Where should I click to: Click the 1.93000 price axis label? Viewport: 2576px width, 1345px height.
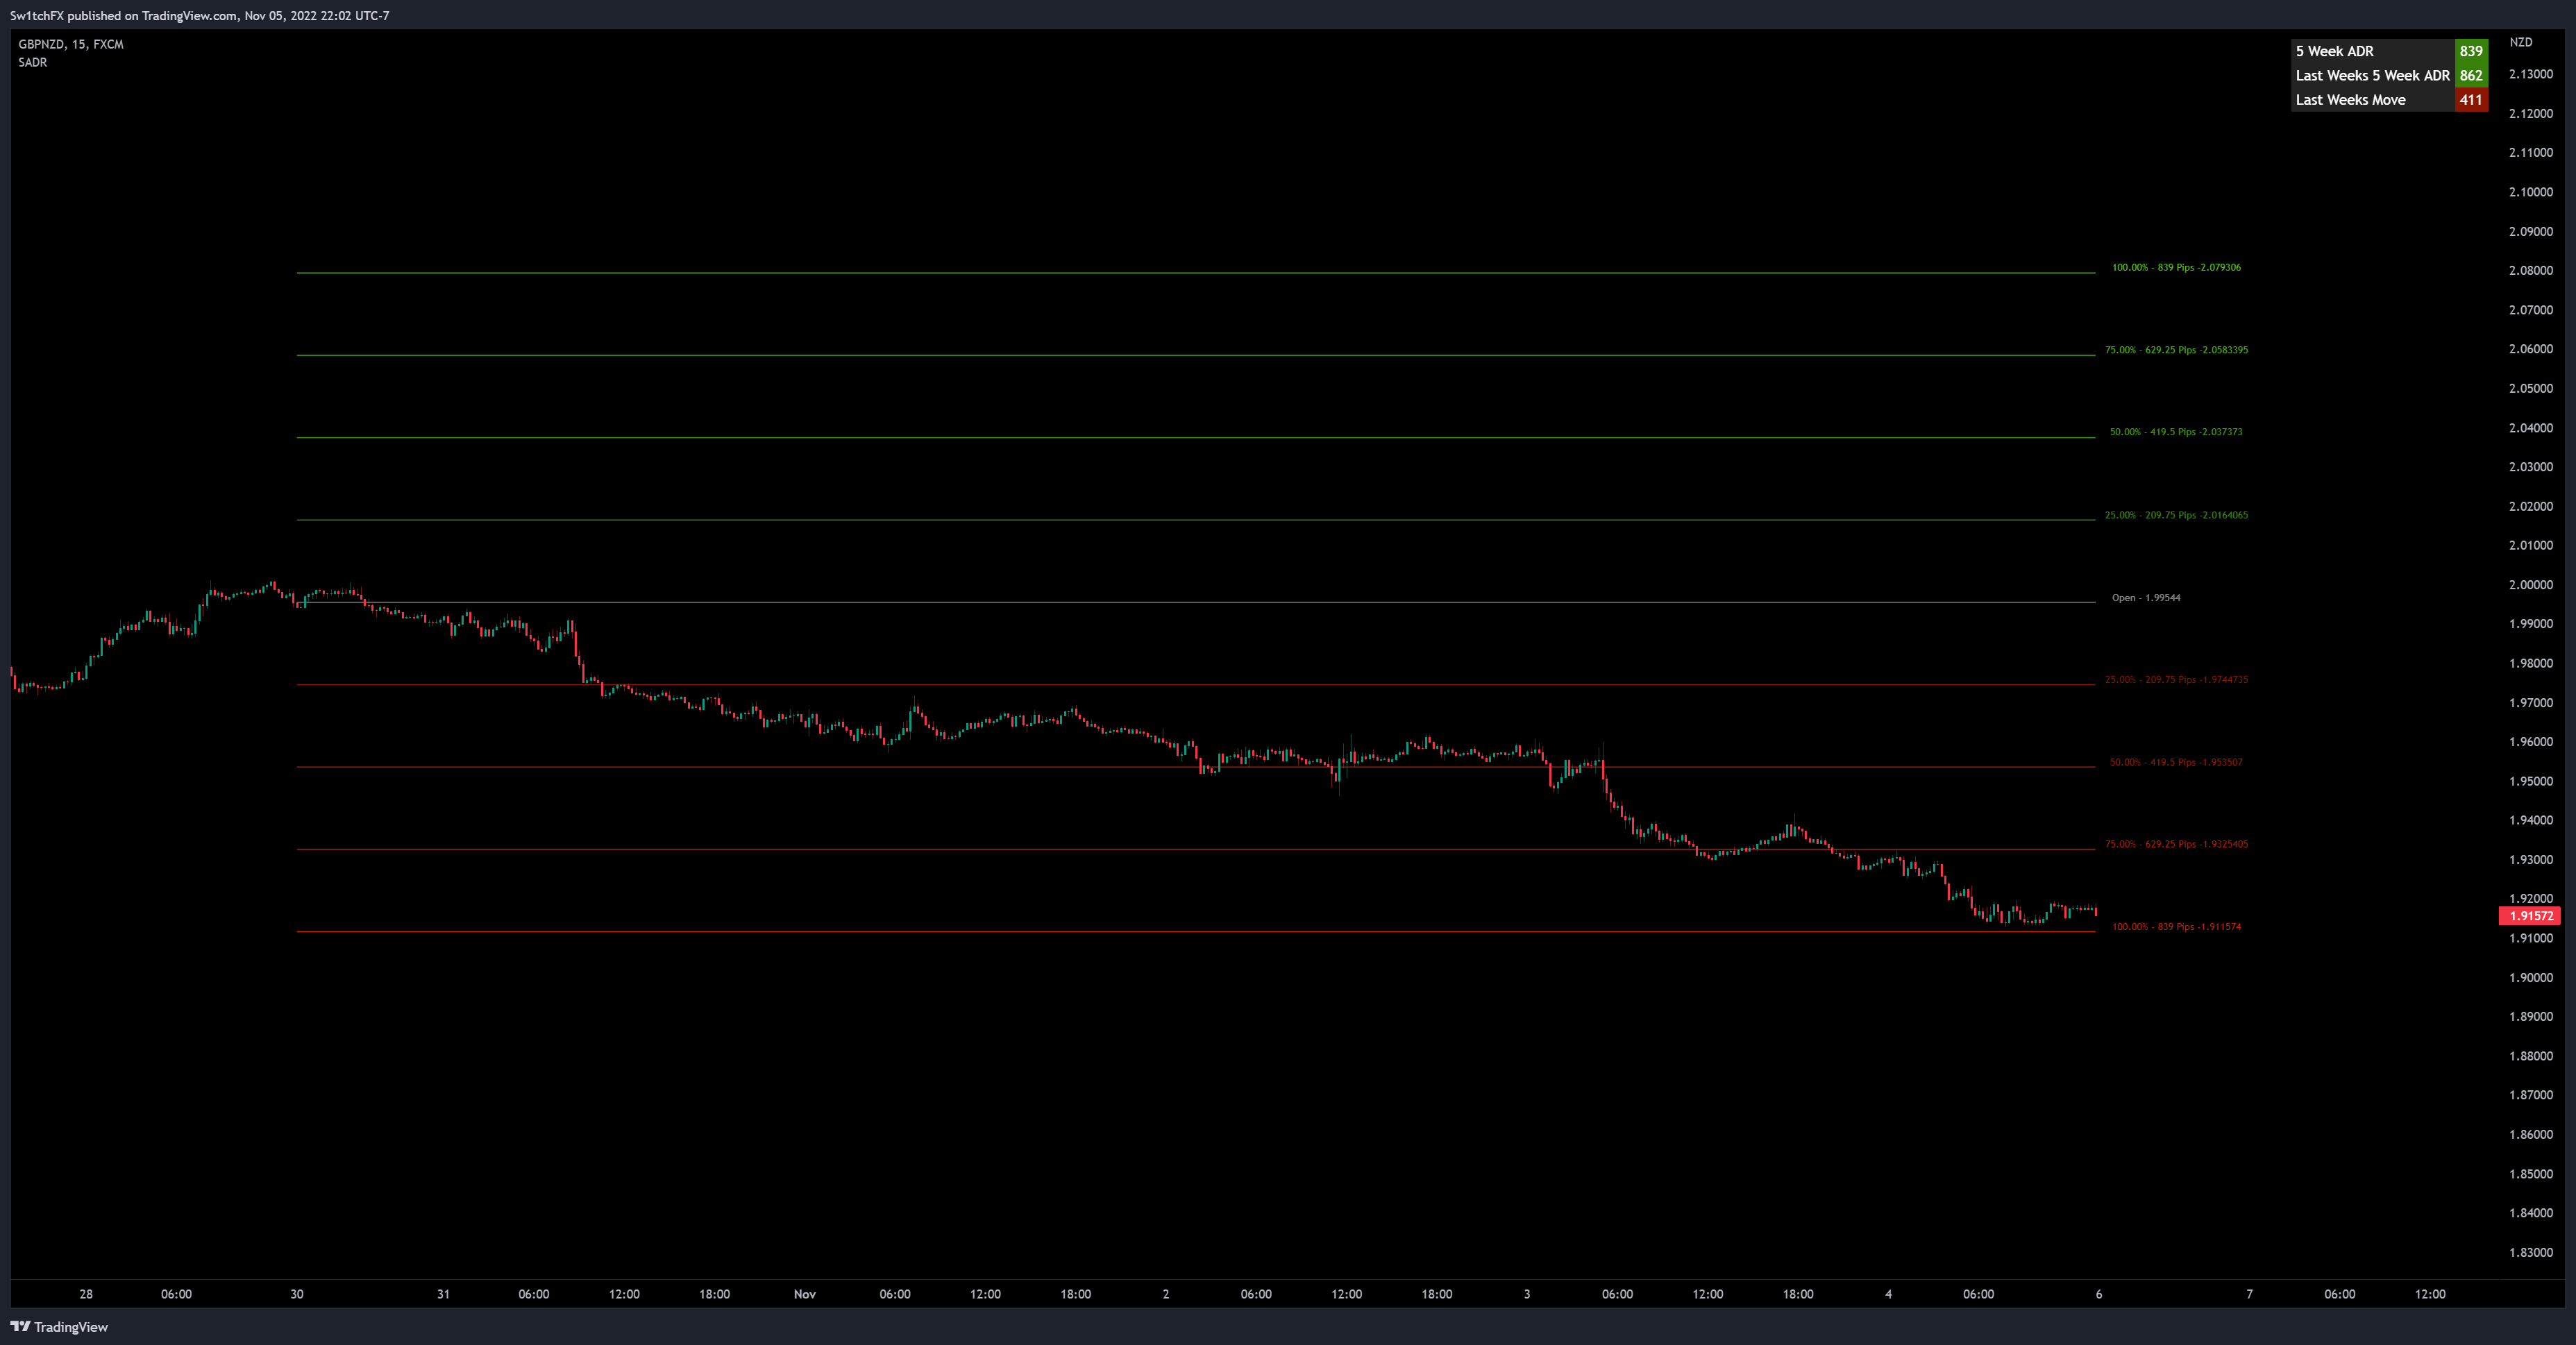coord(2531,860)
